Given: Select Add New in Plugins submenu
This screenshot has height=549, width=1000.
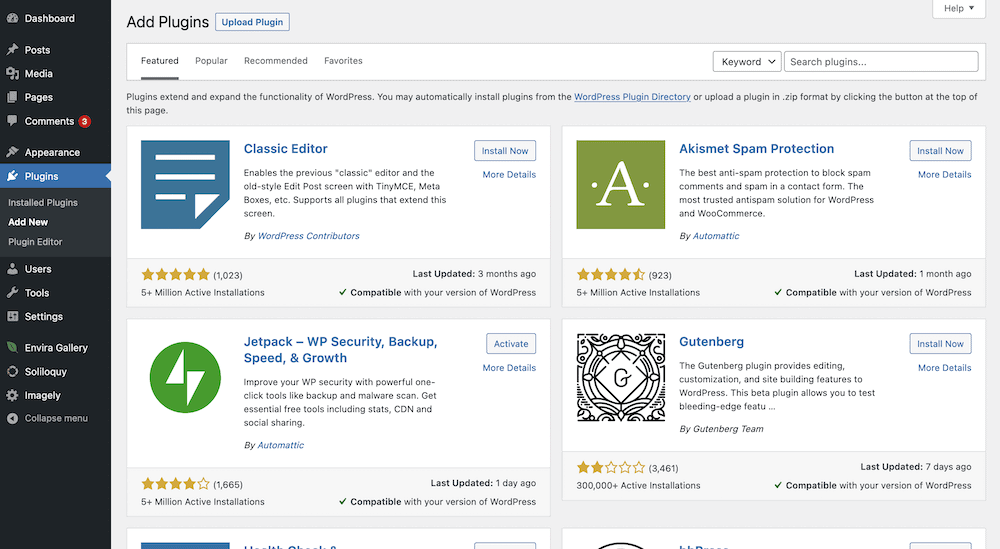Looking at the screenshot, I should coord(28,223).
